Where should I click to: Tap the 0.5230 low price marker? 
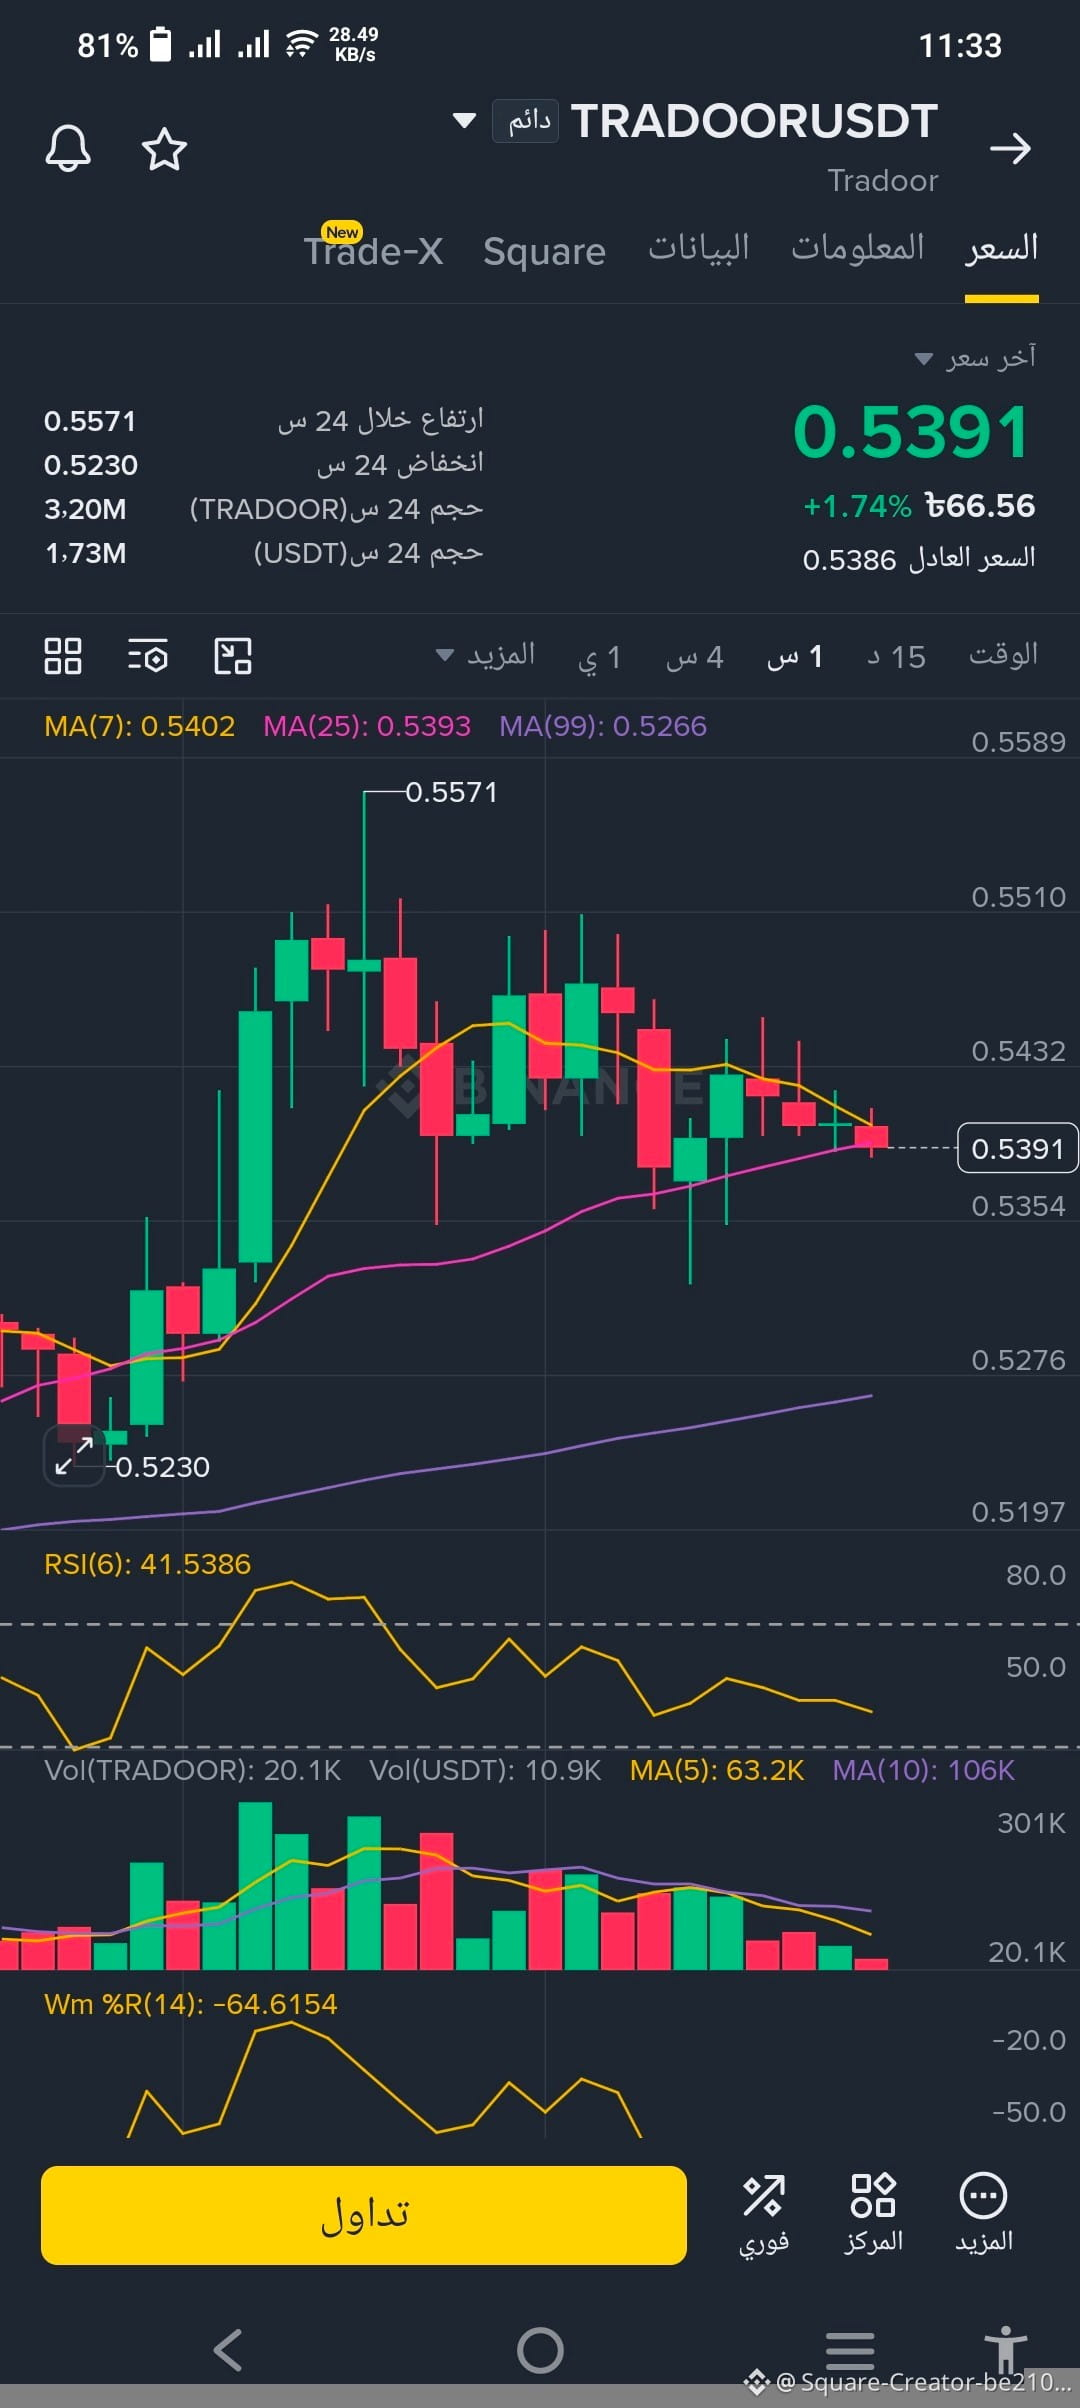[x=163, y=1467]
